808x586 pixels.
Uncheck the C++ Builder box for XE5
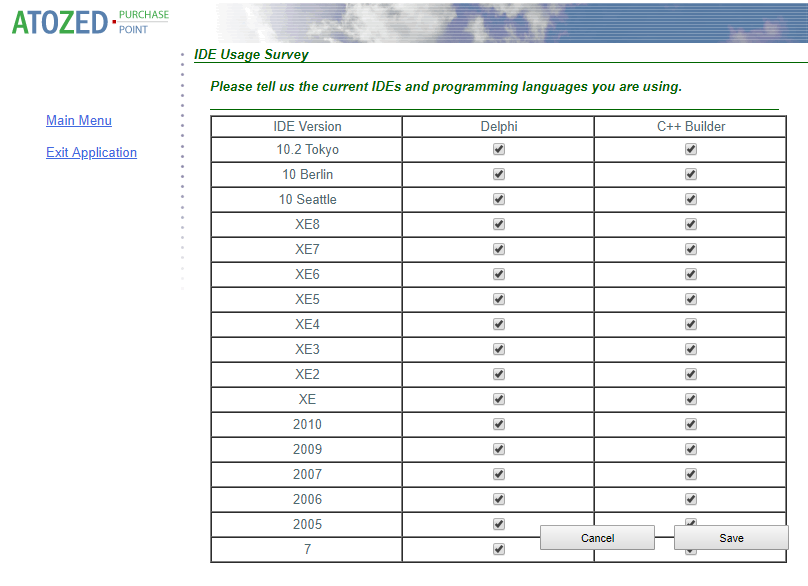[x=690, y=299]
